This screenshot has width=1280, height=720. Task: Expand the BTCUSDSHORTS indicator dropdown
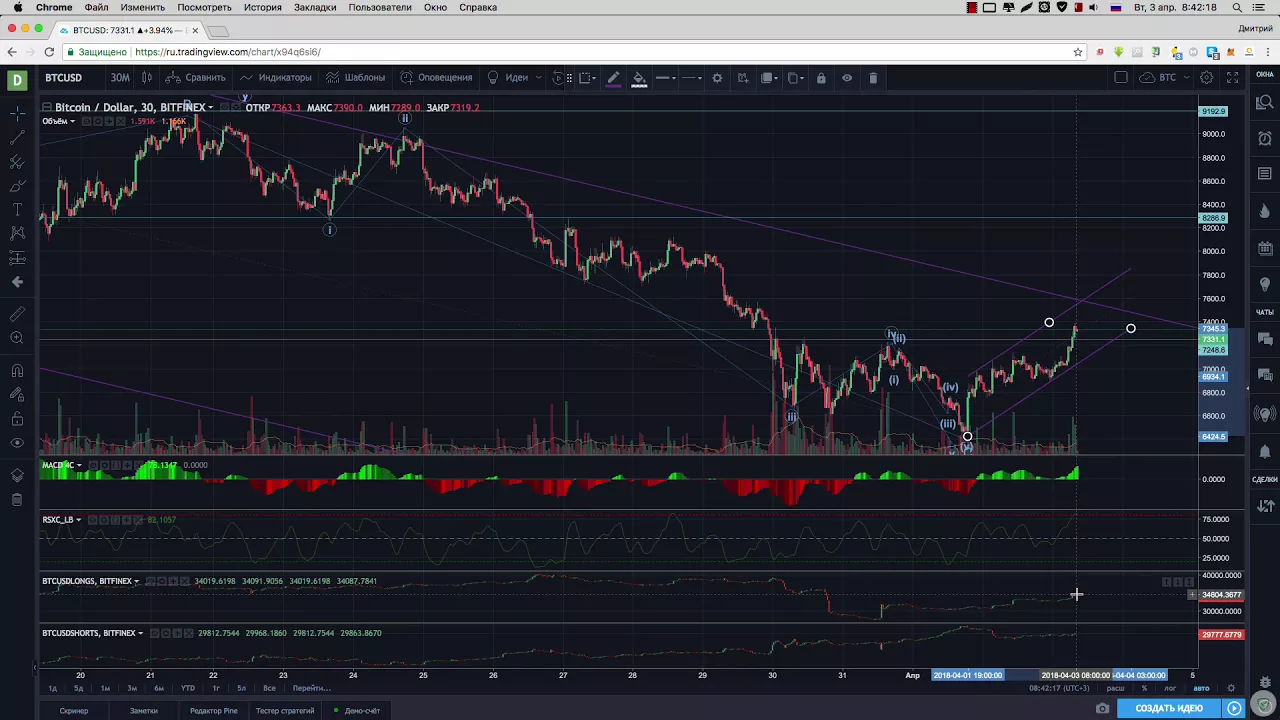pos(140,633)
